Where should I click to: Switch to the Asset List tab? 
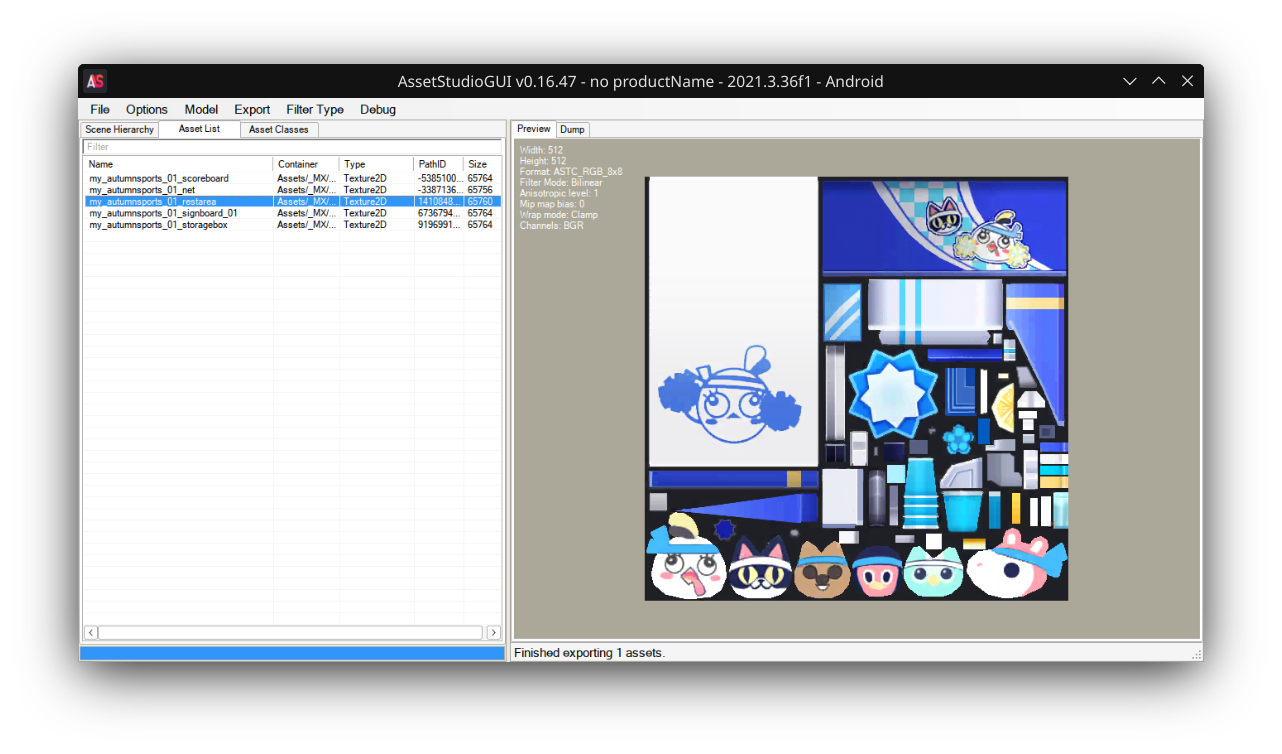(x=199, y=129)
